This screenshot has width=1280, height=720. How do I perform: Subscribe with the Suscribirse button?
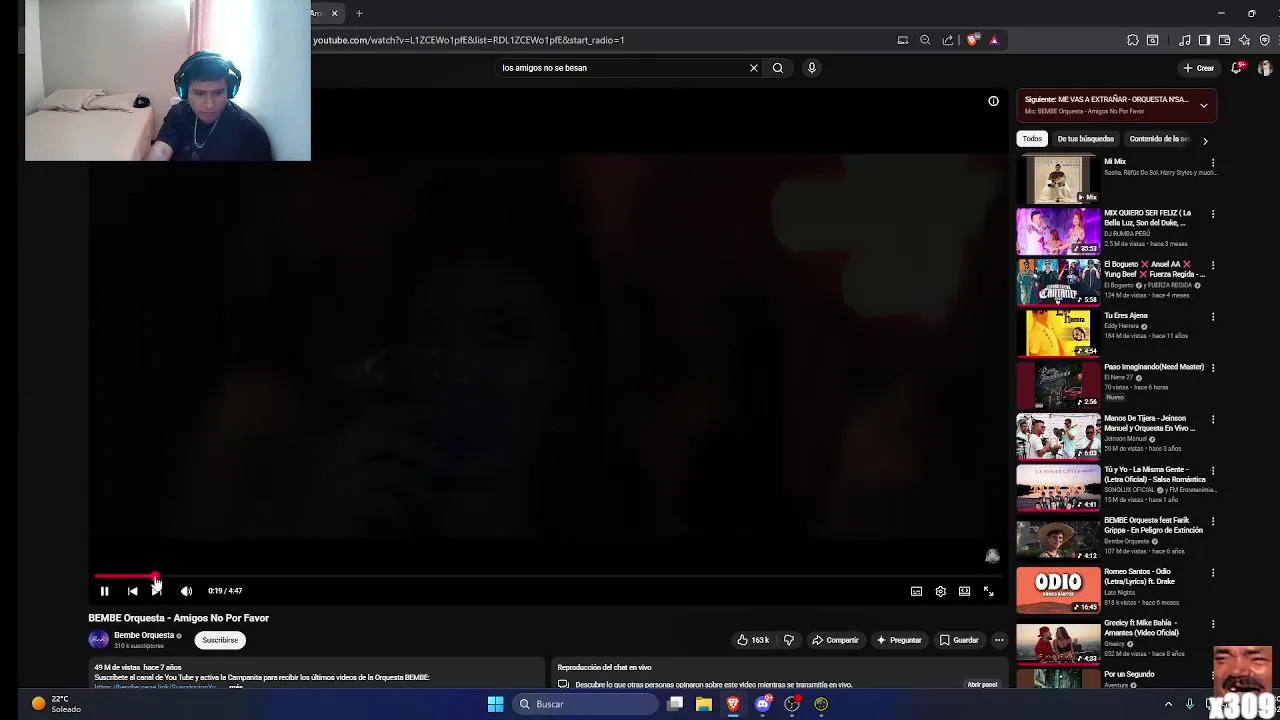click(220, 640)
